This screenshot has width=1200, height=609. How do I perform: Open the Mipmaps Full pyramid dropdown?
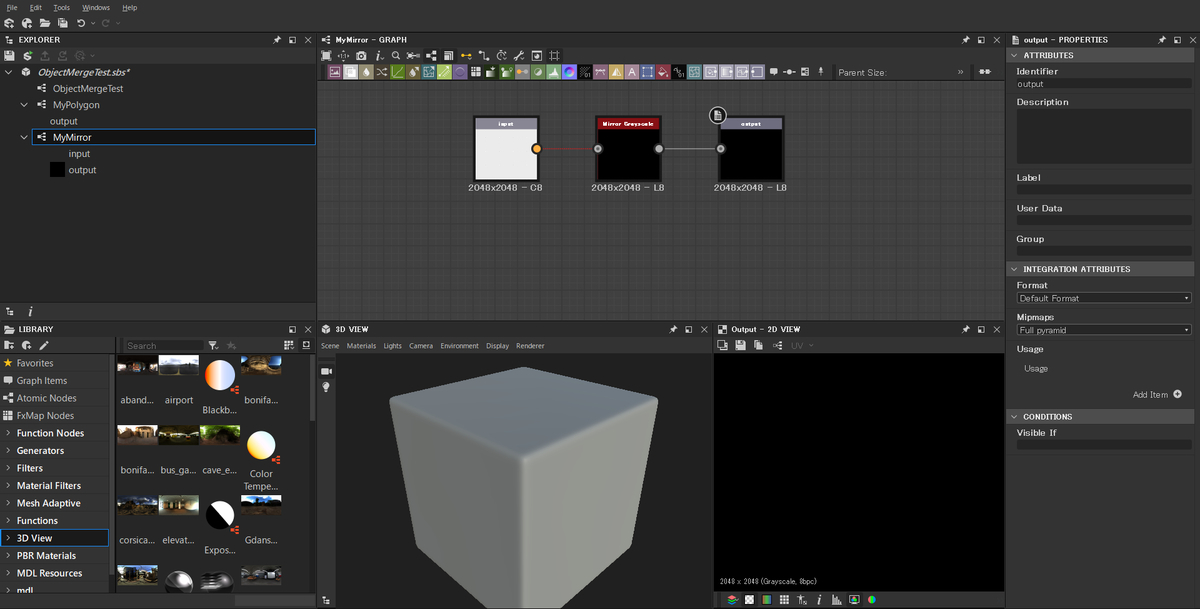click(1104, 329)
